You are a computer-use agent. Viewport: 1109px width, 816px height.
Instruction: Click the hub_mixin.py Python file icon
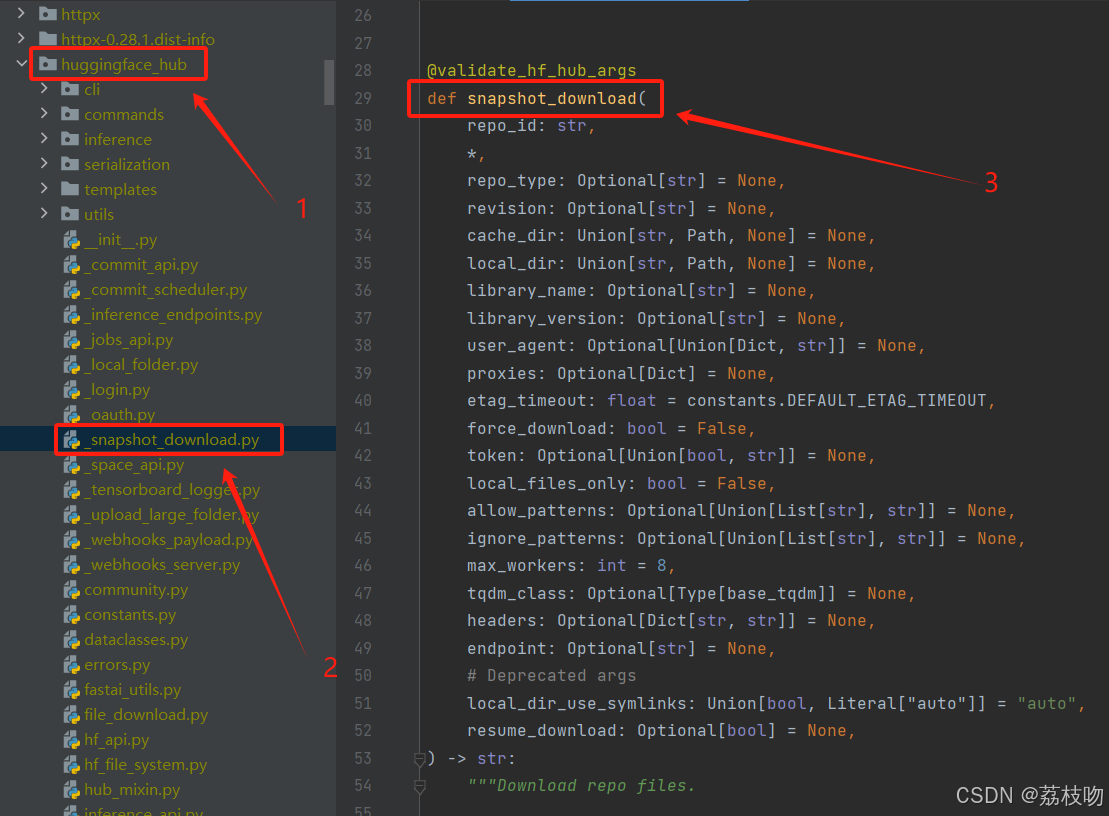point(71,790)
